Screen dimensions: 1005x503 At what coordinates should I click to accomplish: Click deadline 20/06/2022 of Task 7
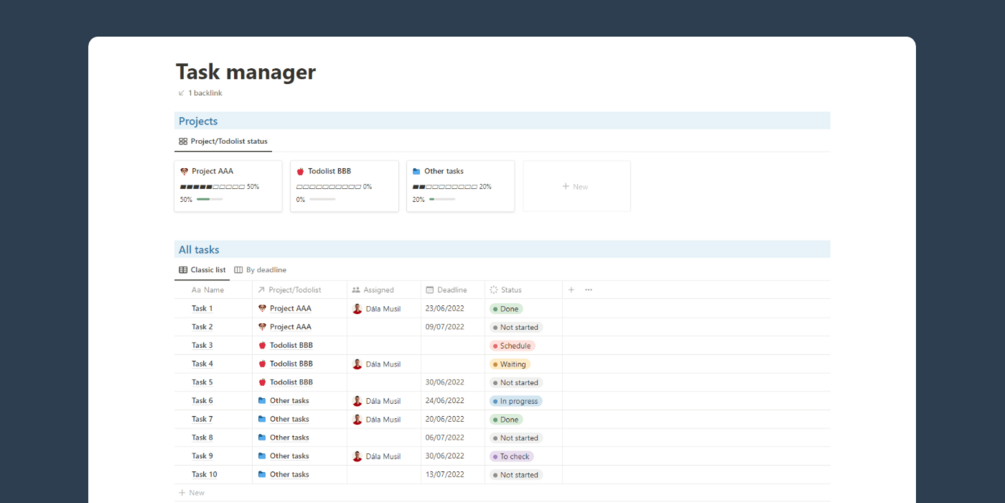[x=445, y=419]
